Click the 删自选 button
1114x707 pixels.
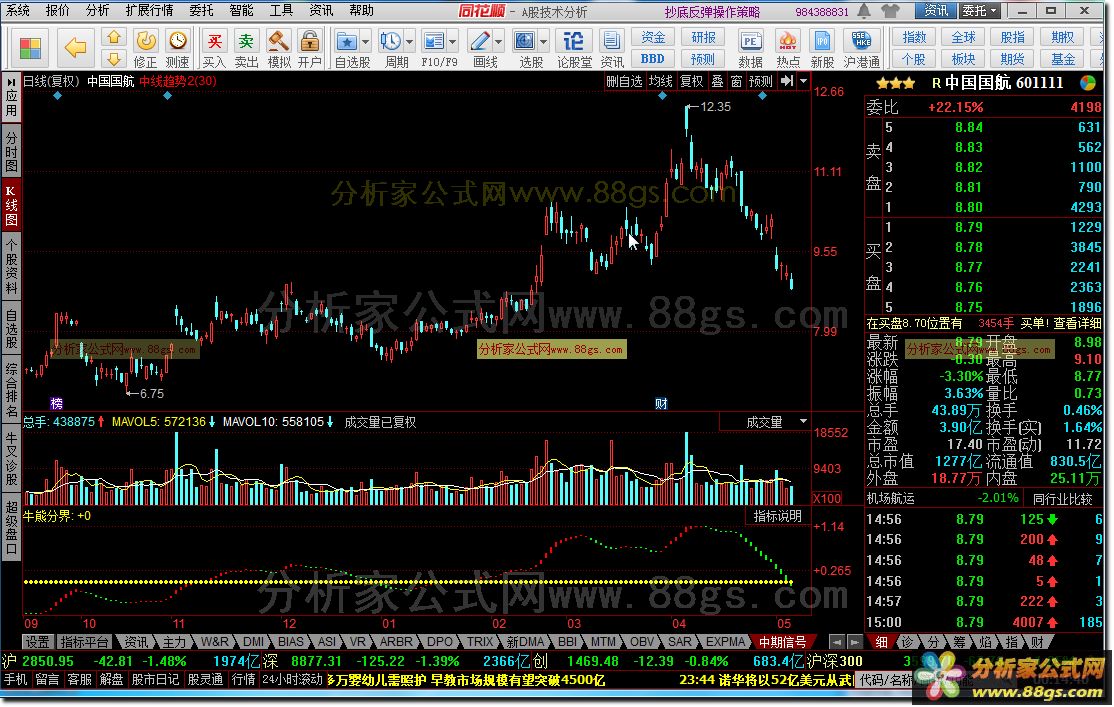pos(624,82)
